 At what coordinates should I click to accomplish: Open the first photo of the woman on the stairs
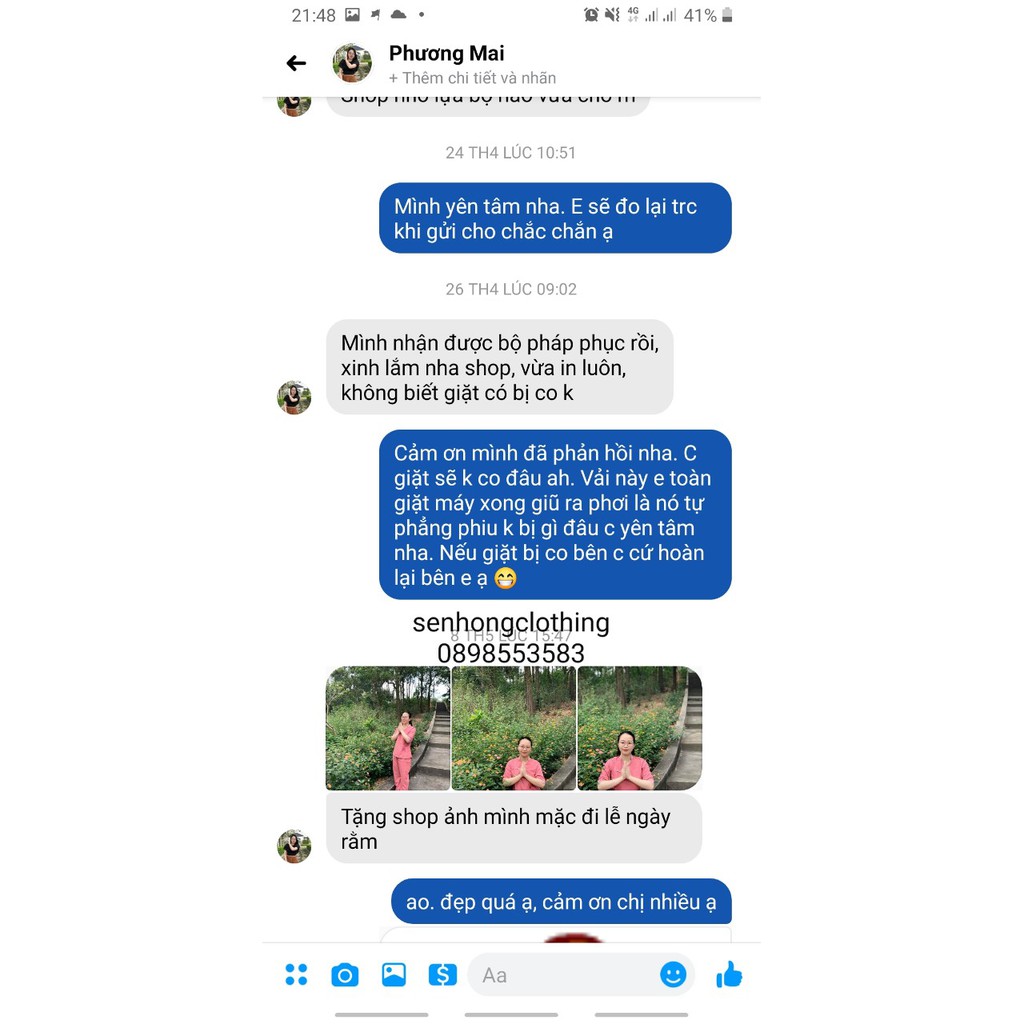[388, 728]
